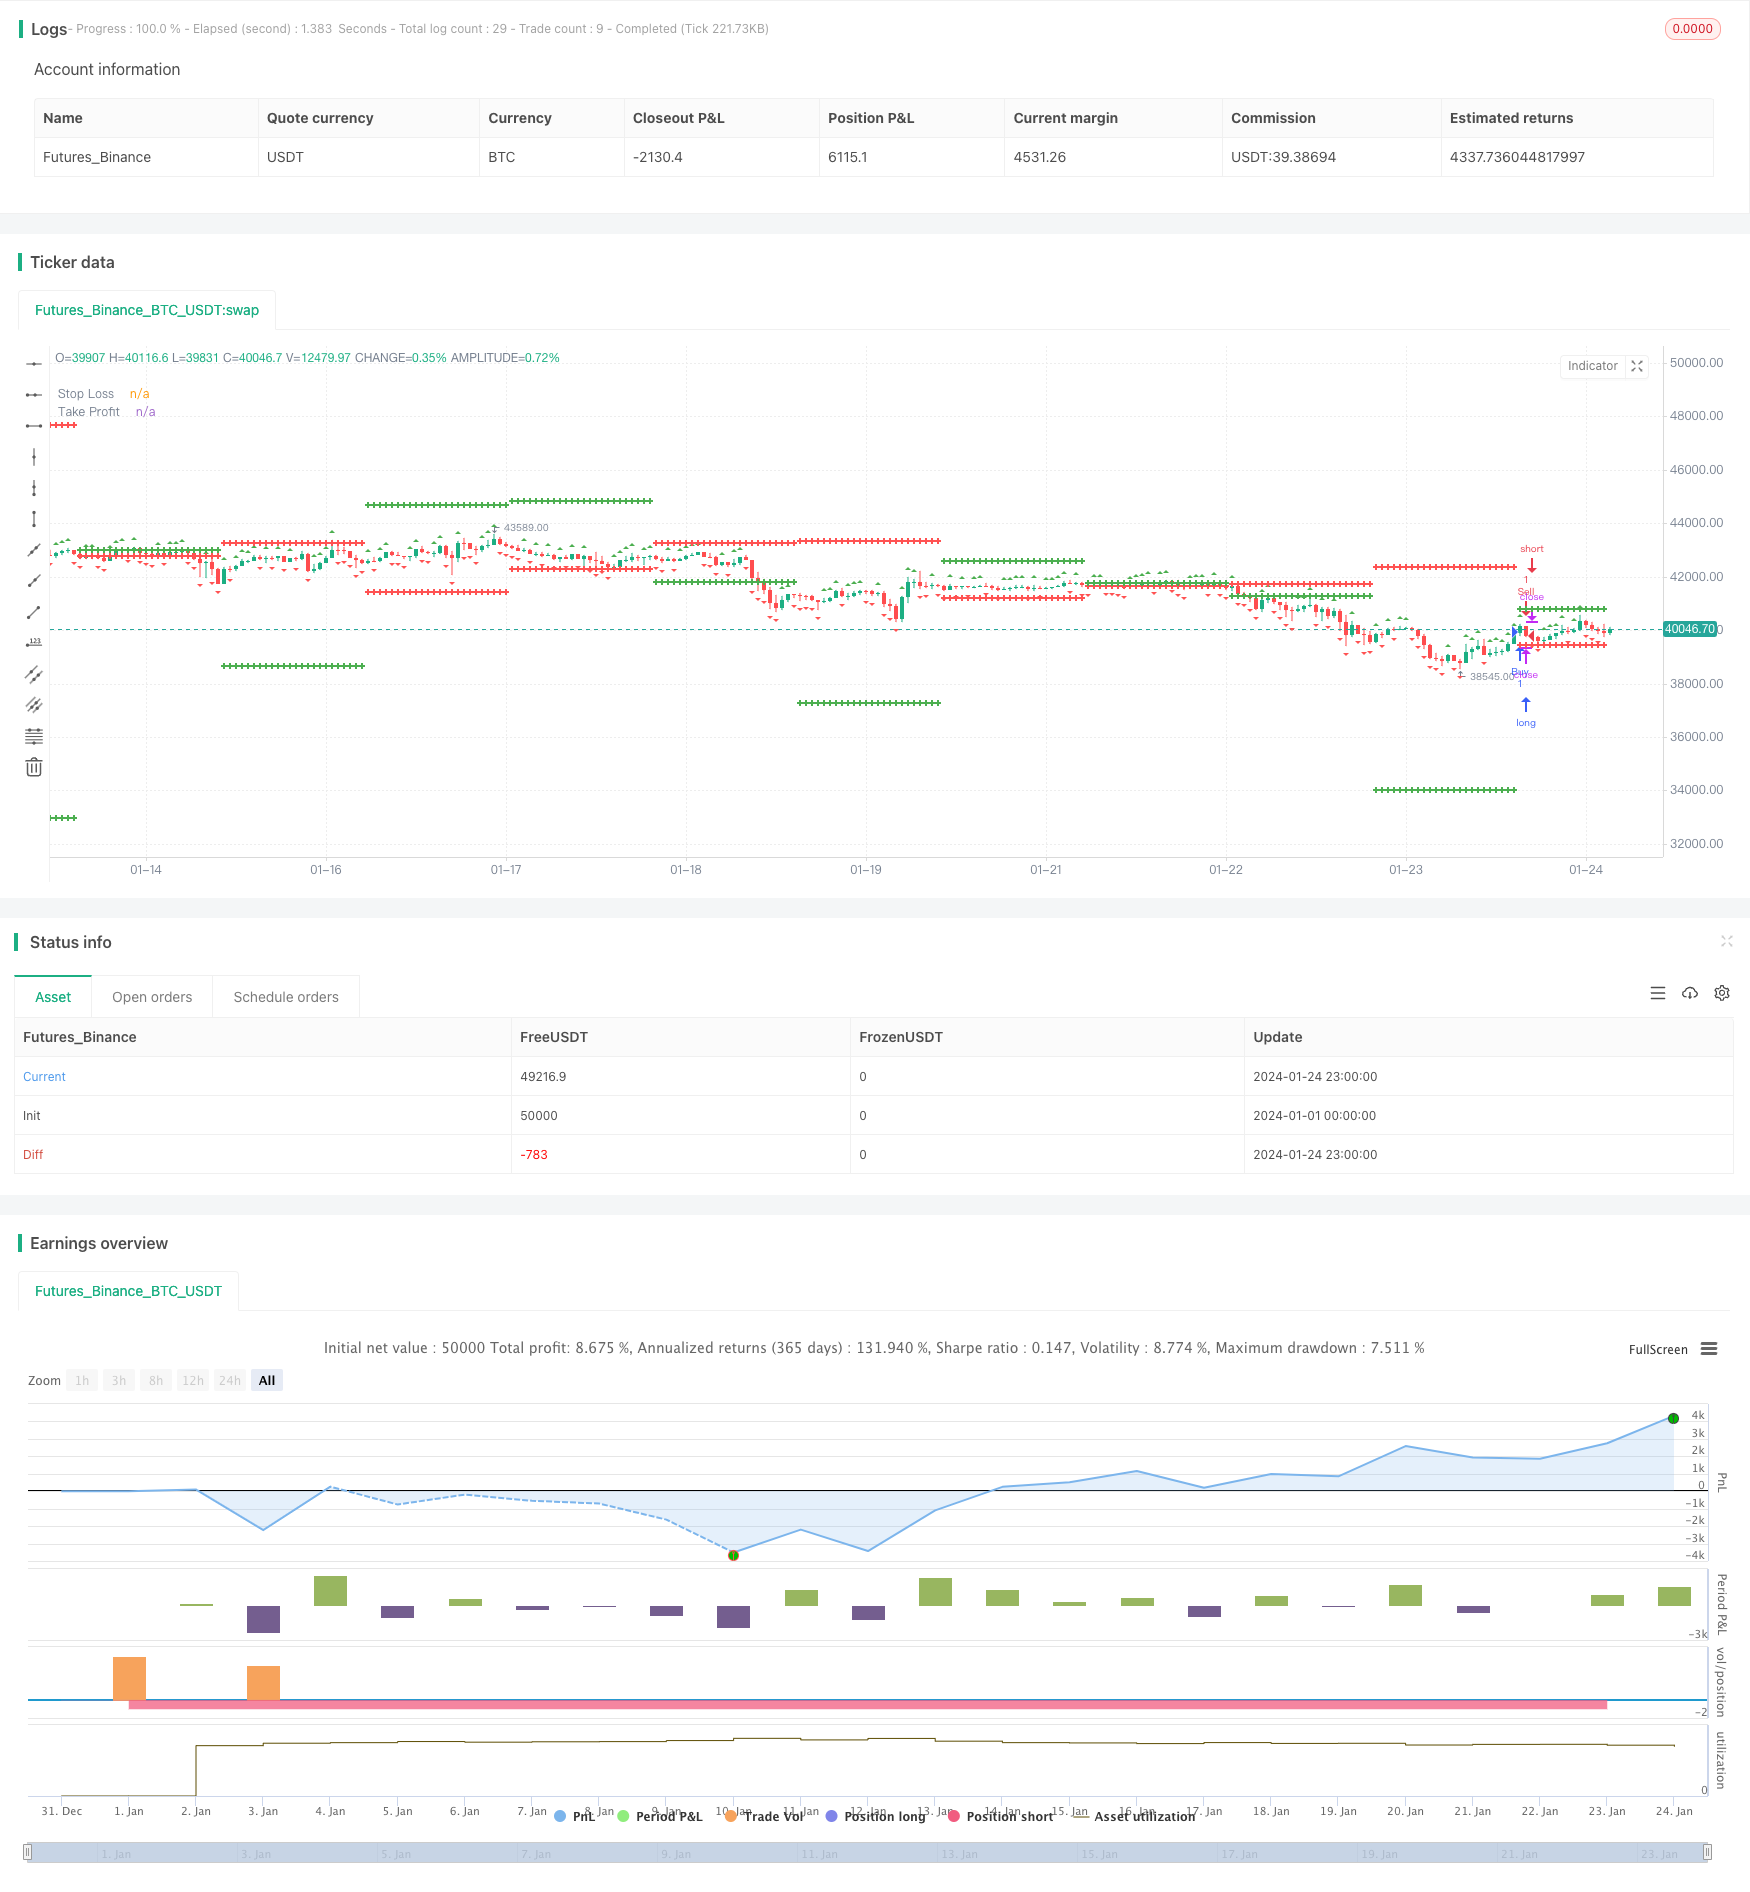This screenshot has width=1750, height=1892.
Task: Toggle the Position short legend series
Action: pyautogui.click(x=1000, y=1816)
